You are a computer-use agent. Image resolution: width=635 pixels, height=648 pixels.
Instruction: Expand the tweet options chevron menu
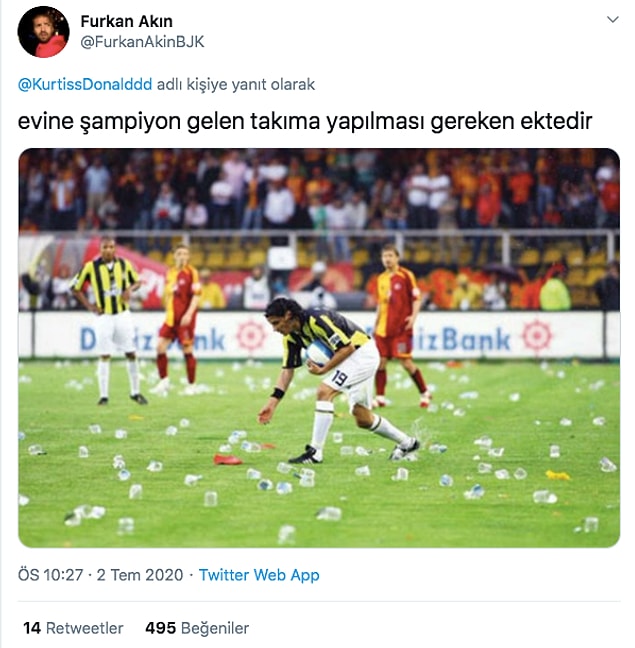click(x=612, y=19)
